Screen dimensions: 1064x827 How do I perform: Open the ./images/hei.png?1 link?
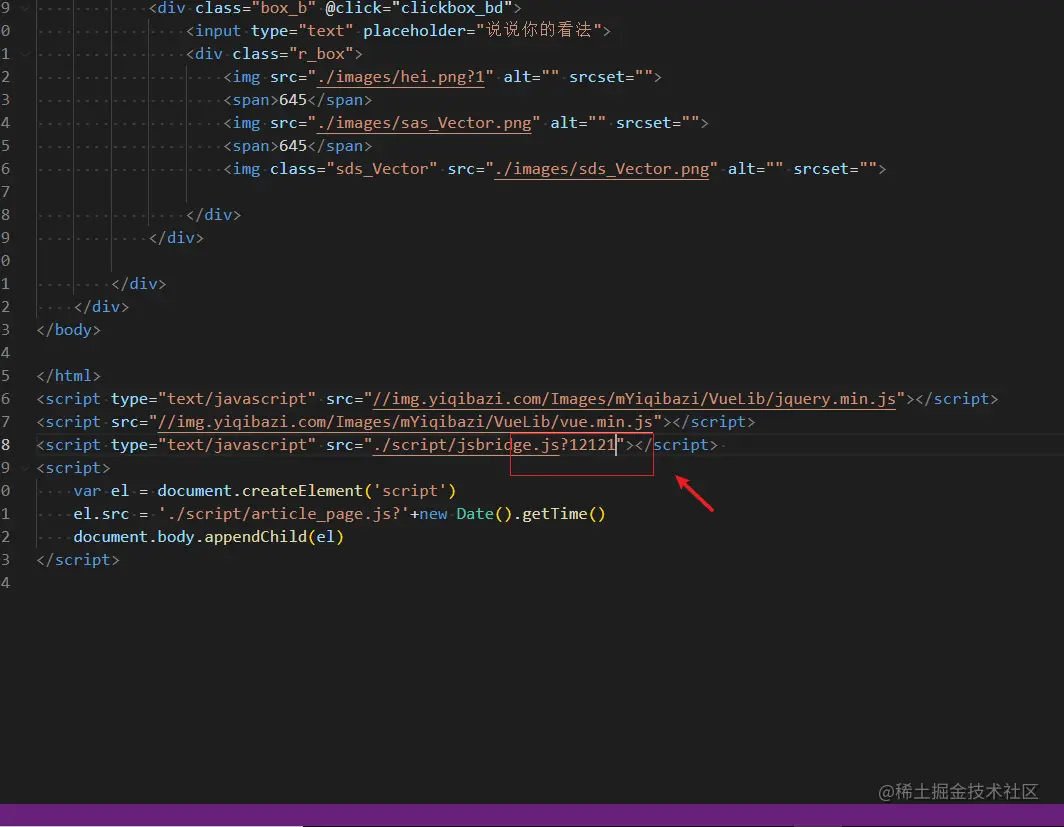point(401,77)
